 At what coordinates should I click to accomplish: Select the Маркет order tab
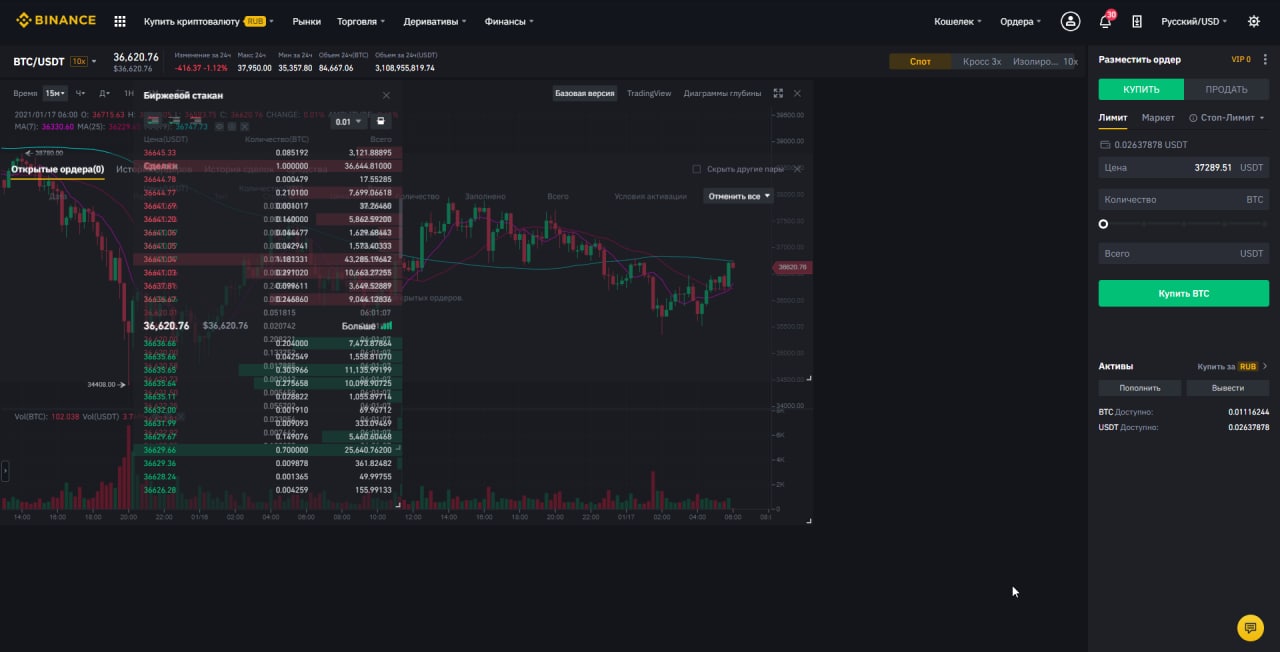point(1158,118)
